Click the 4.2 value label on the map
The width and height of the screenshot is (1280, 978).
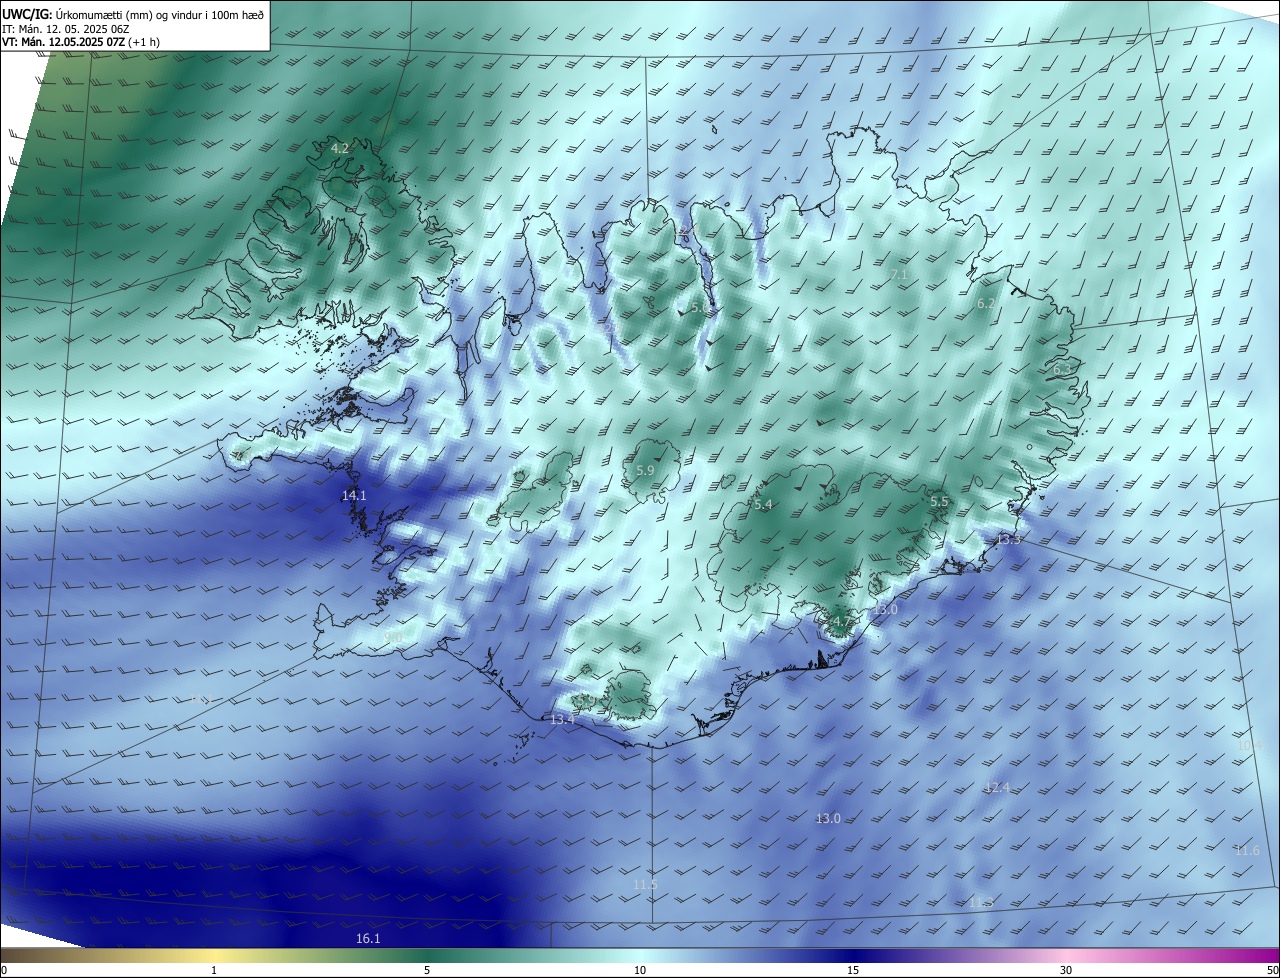[x=340, y=149]
